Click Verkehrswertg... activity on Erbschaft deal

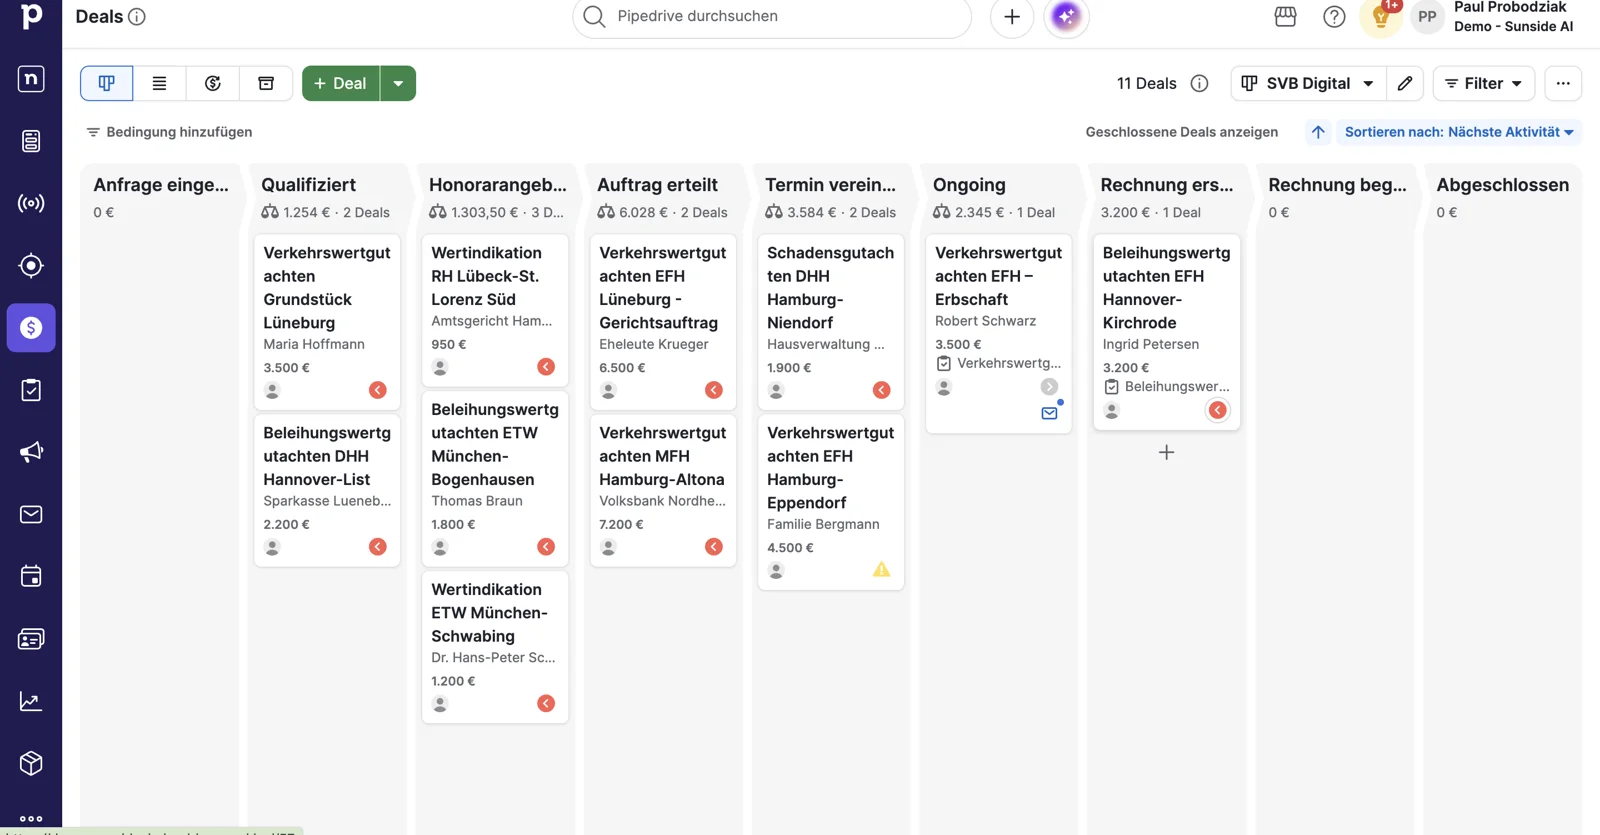click(x=998, y=363)
